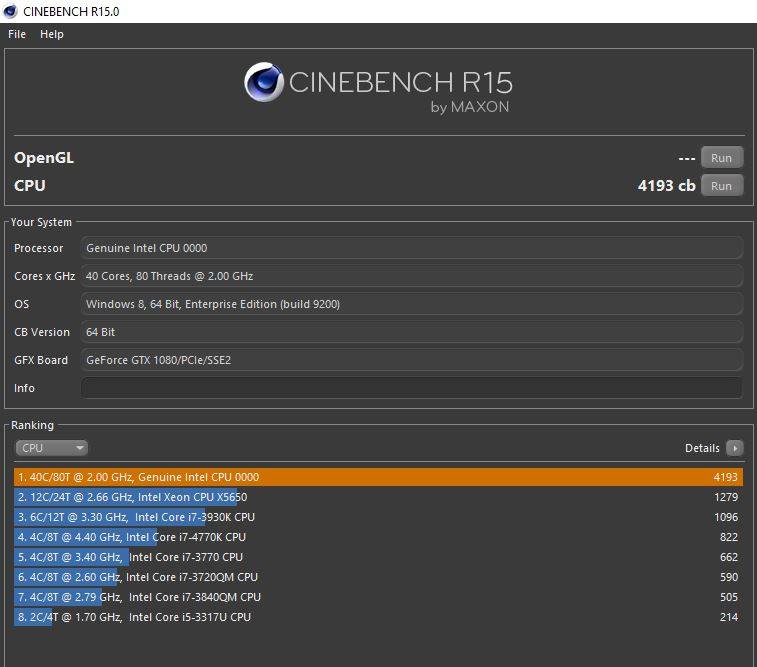Select ranking row 'Intel Core i7-3720QM CPU'

[x=378, y=577]
